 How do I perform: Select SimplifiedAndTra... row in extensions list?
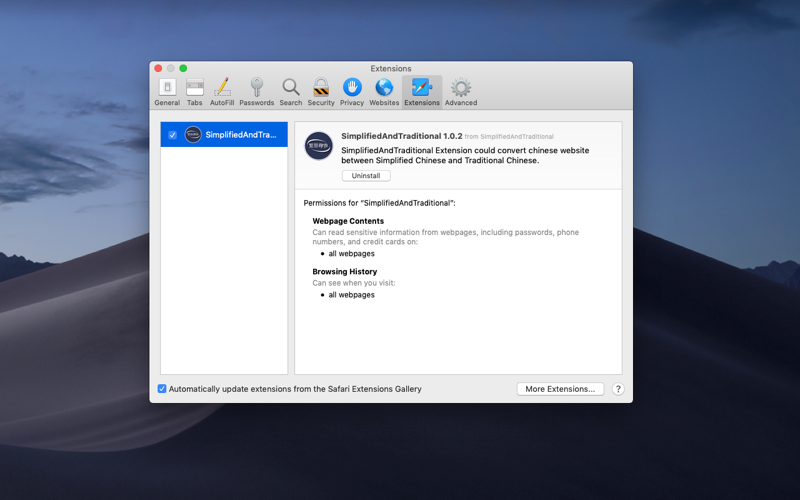pyautogui.click(x=224, y=135)
